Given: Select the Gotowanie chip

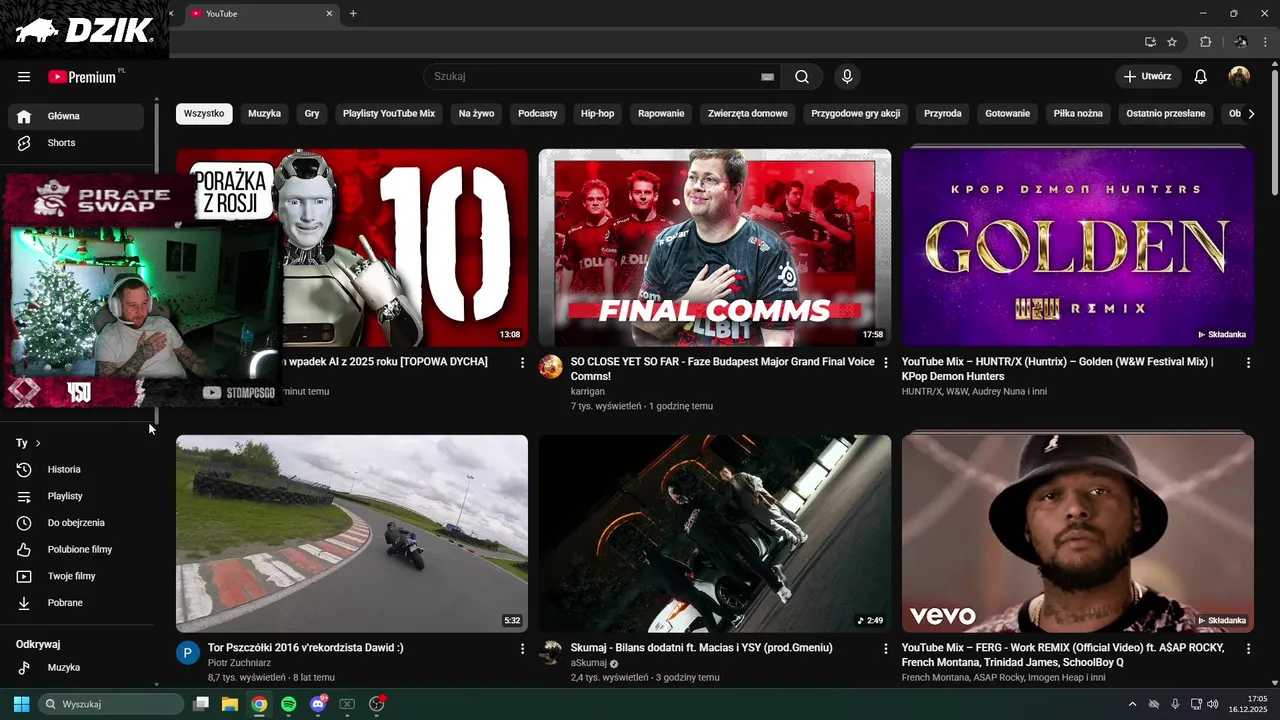Looking at the screenshot, I should pos(1008,114).
